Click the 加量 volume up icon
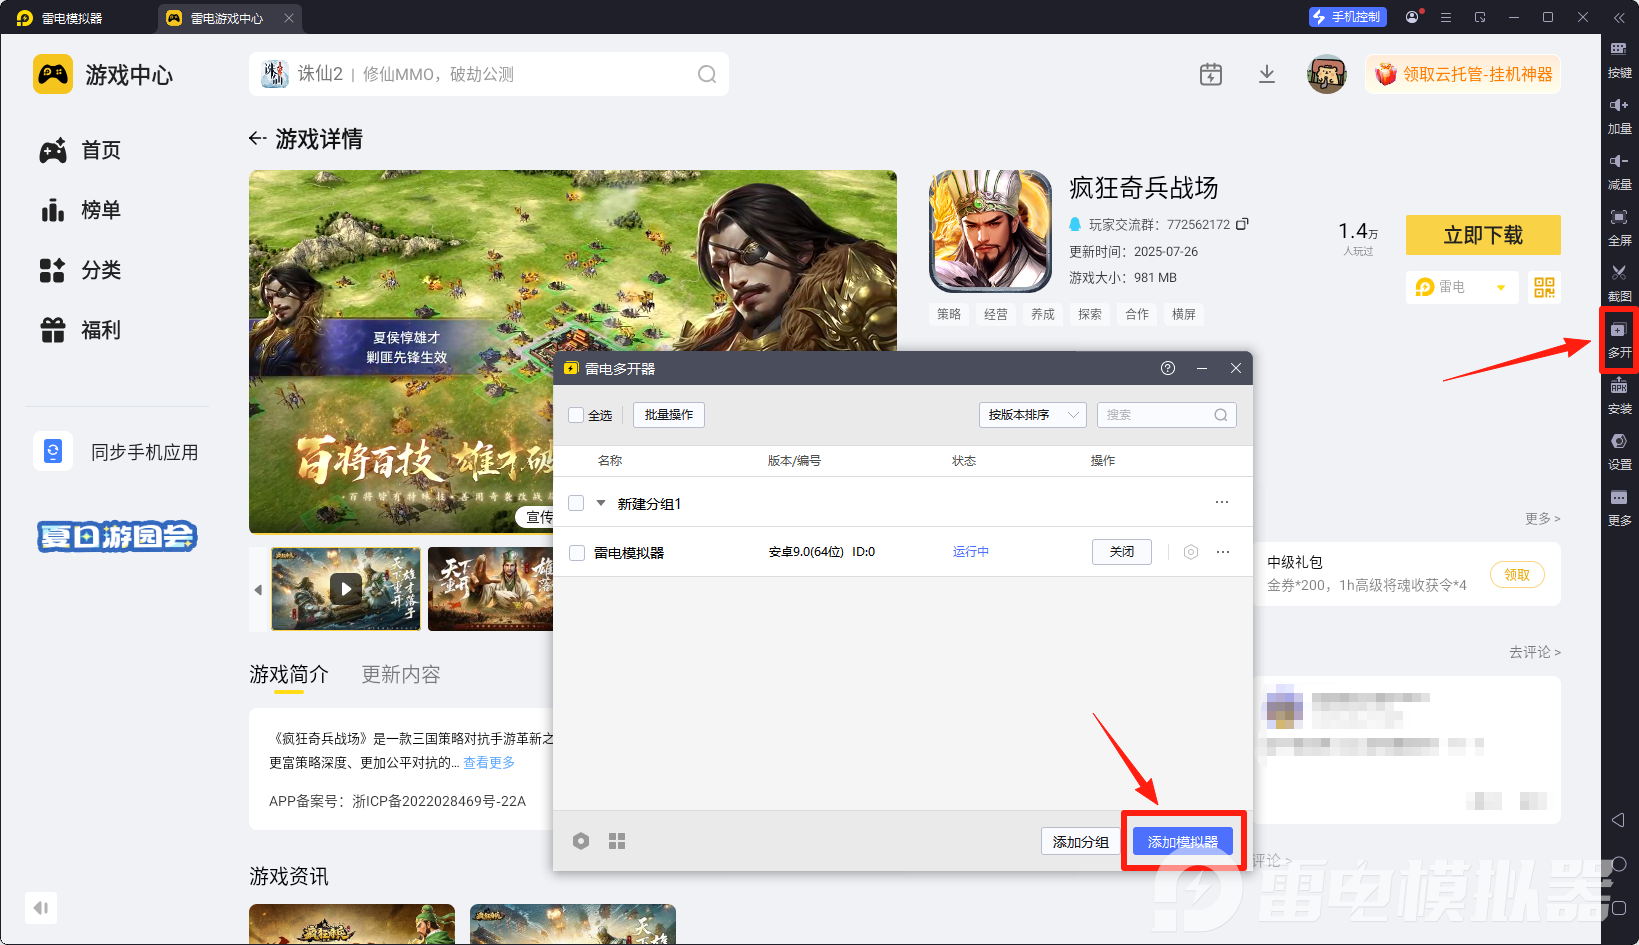Viewport: 1639px width, 945px height. 1618,114
